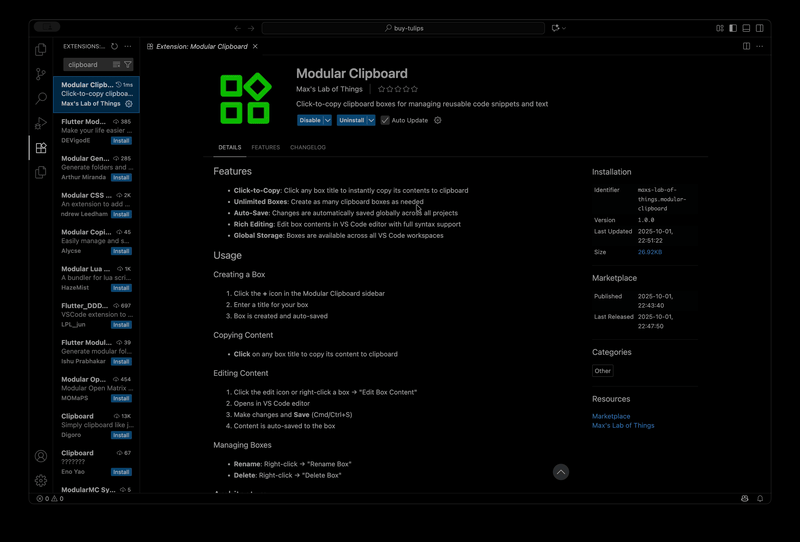
Task: Select the Modular Clipboard row in the extensions list
Action: point(96,94)
